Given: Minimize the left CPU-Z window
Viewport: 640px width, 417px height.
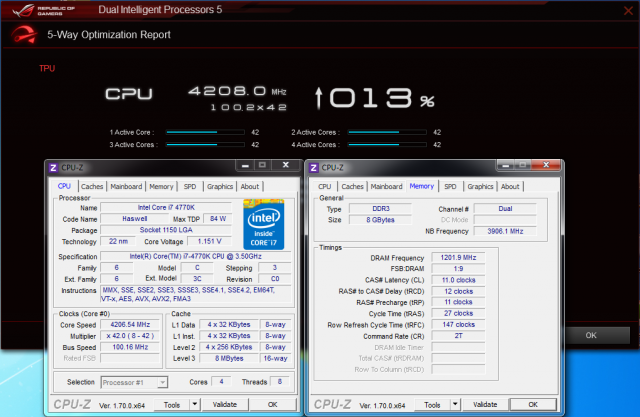Looking at the screenshot, I should [x=245, y=165].
